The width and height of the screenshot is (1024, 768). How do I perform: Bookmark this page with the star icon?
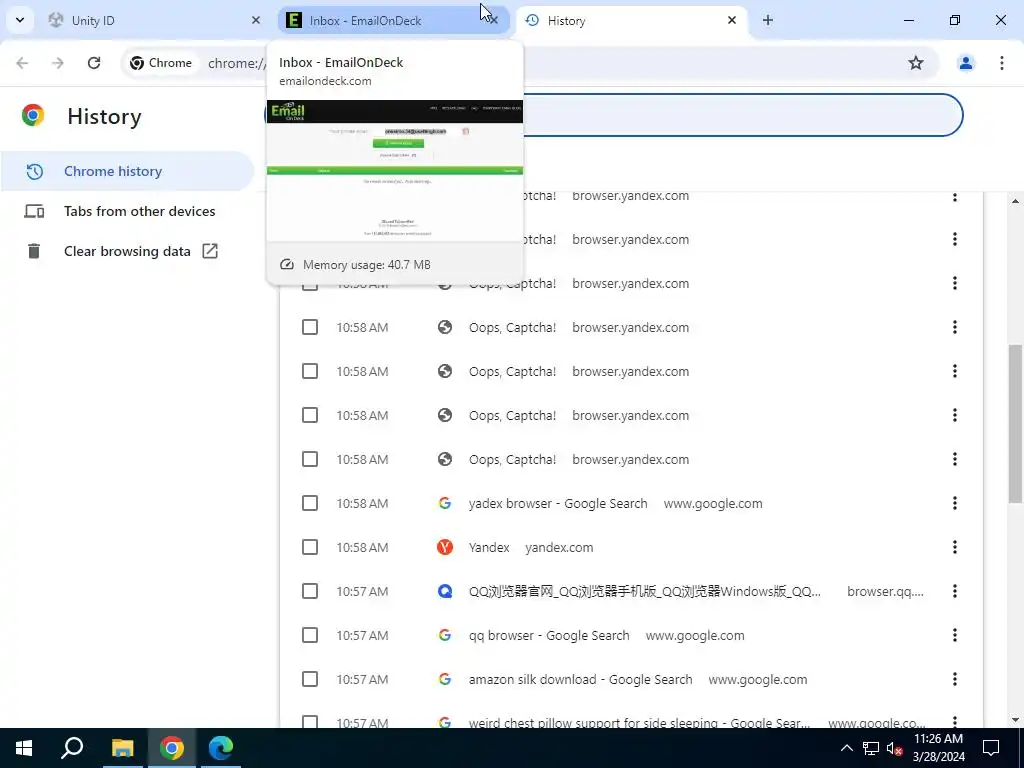[x=916, y=63]
